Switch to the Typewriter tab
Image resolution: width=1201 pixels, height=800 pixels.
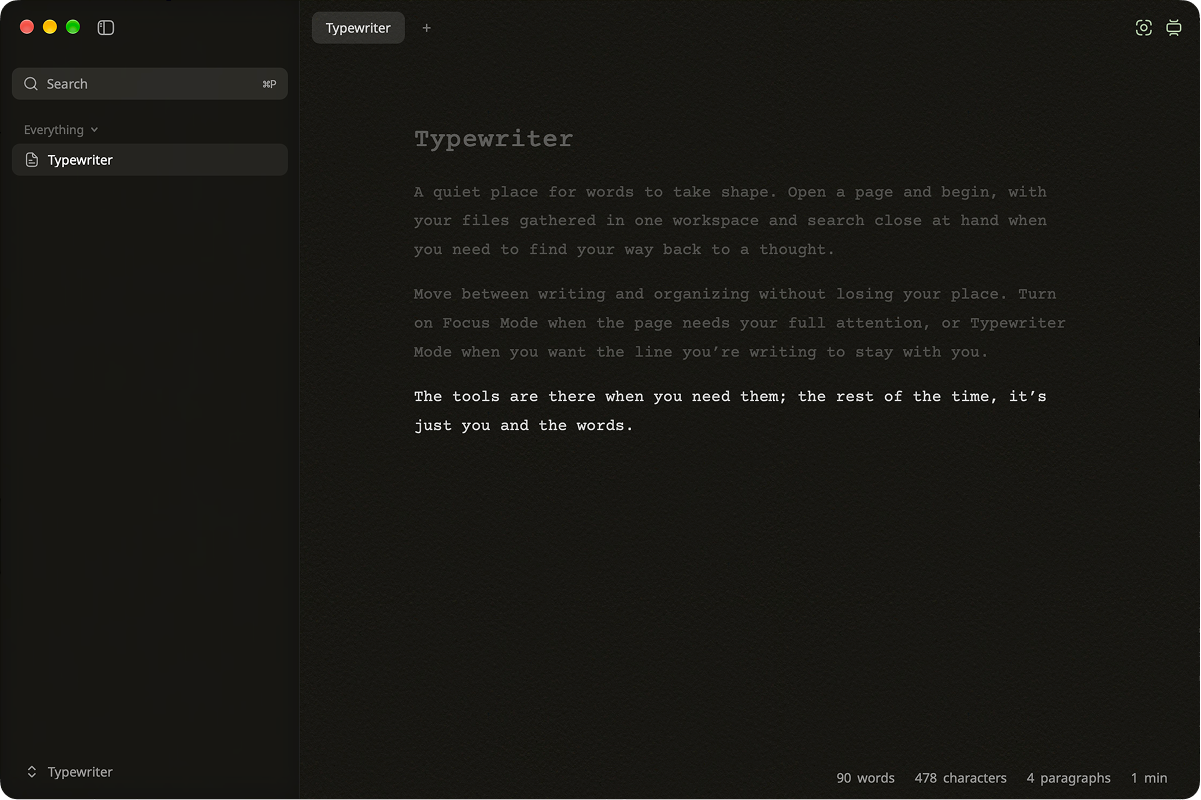coord(358,28)
